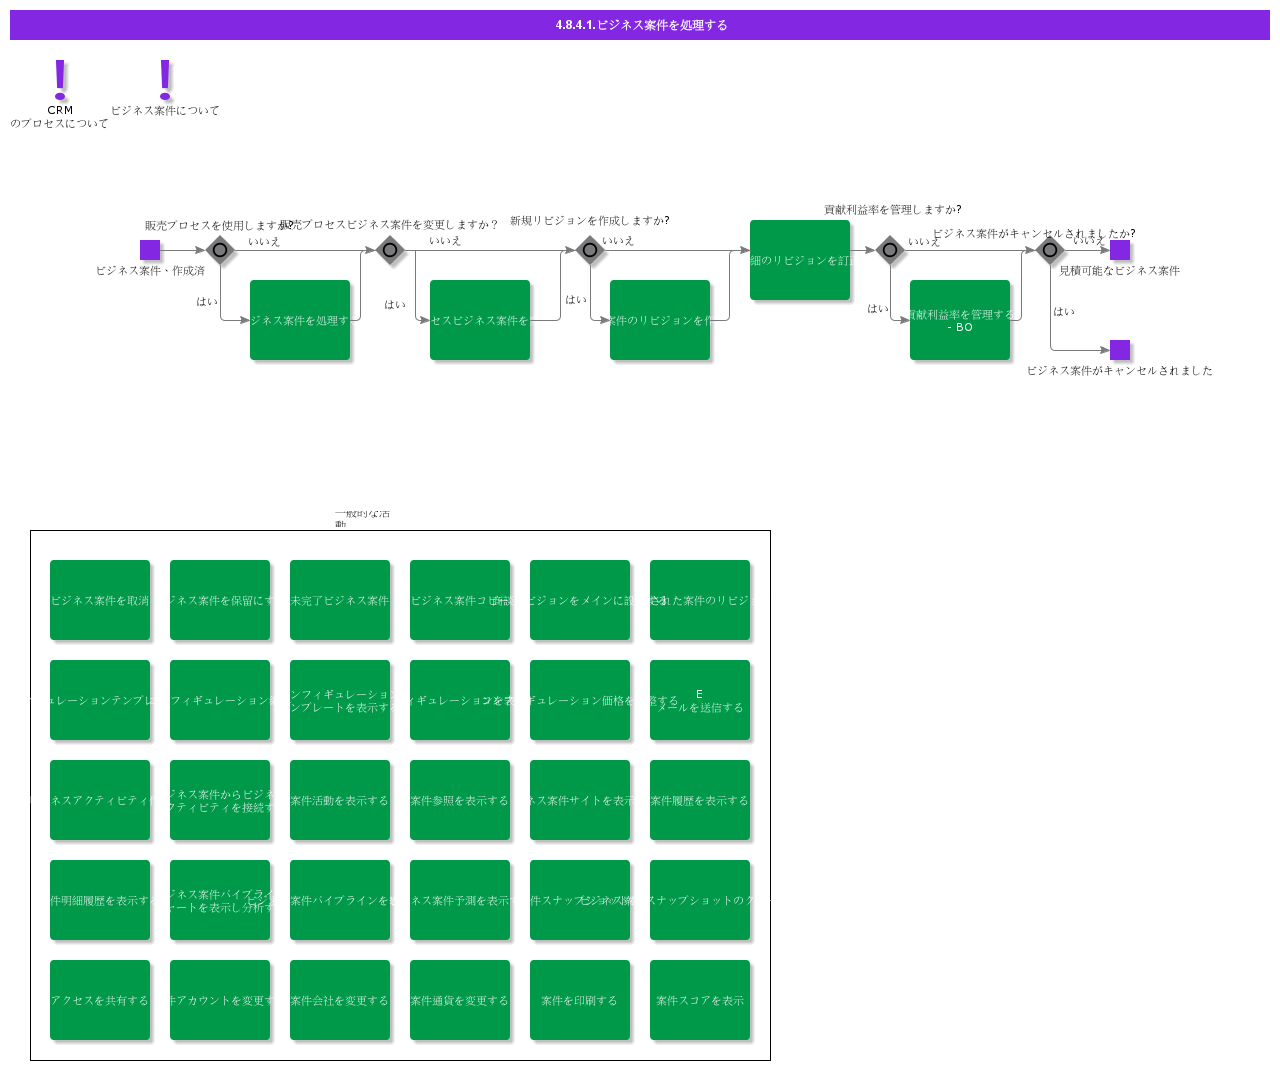This screenshot has height=1070, width=1280.
Task: Open the 'ビジネス案件予測を表示' activity box
Action: click(x=460, y=900)
